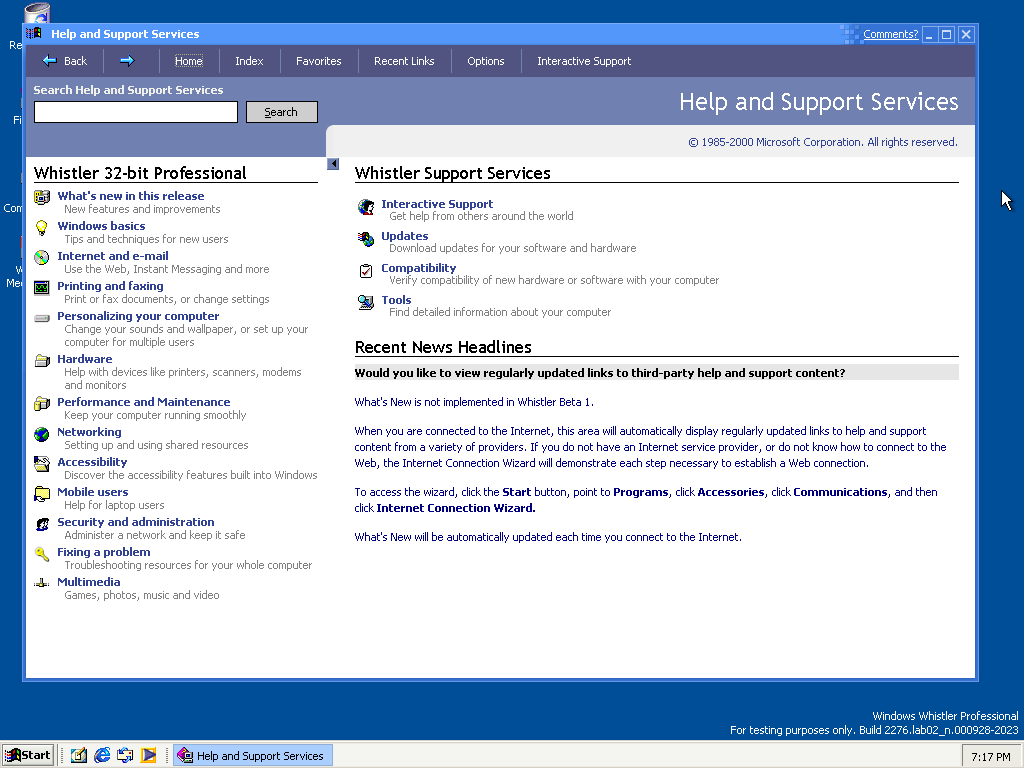Click the What's new in this release icon
The width and height of the screenshot is (1024, 768).
pos(42,197)
